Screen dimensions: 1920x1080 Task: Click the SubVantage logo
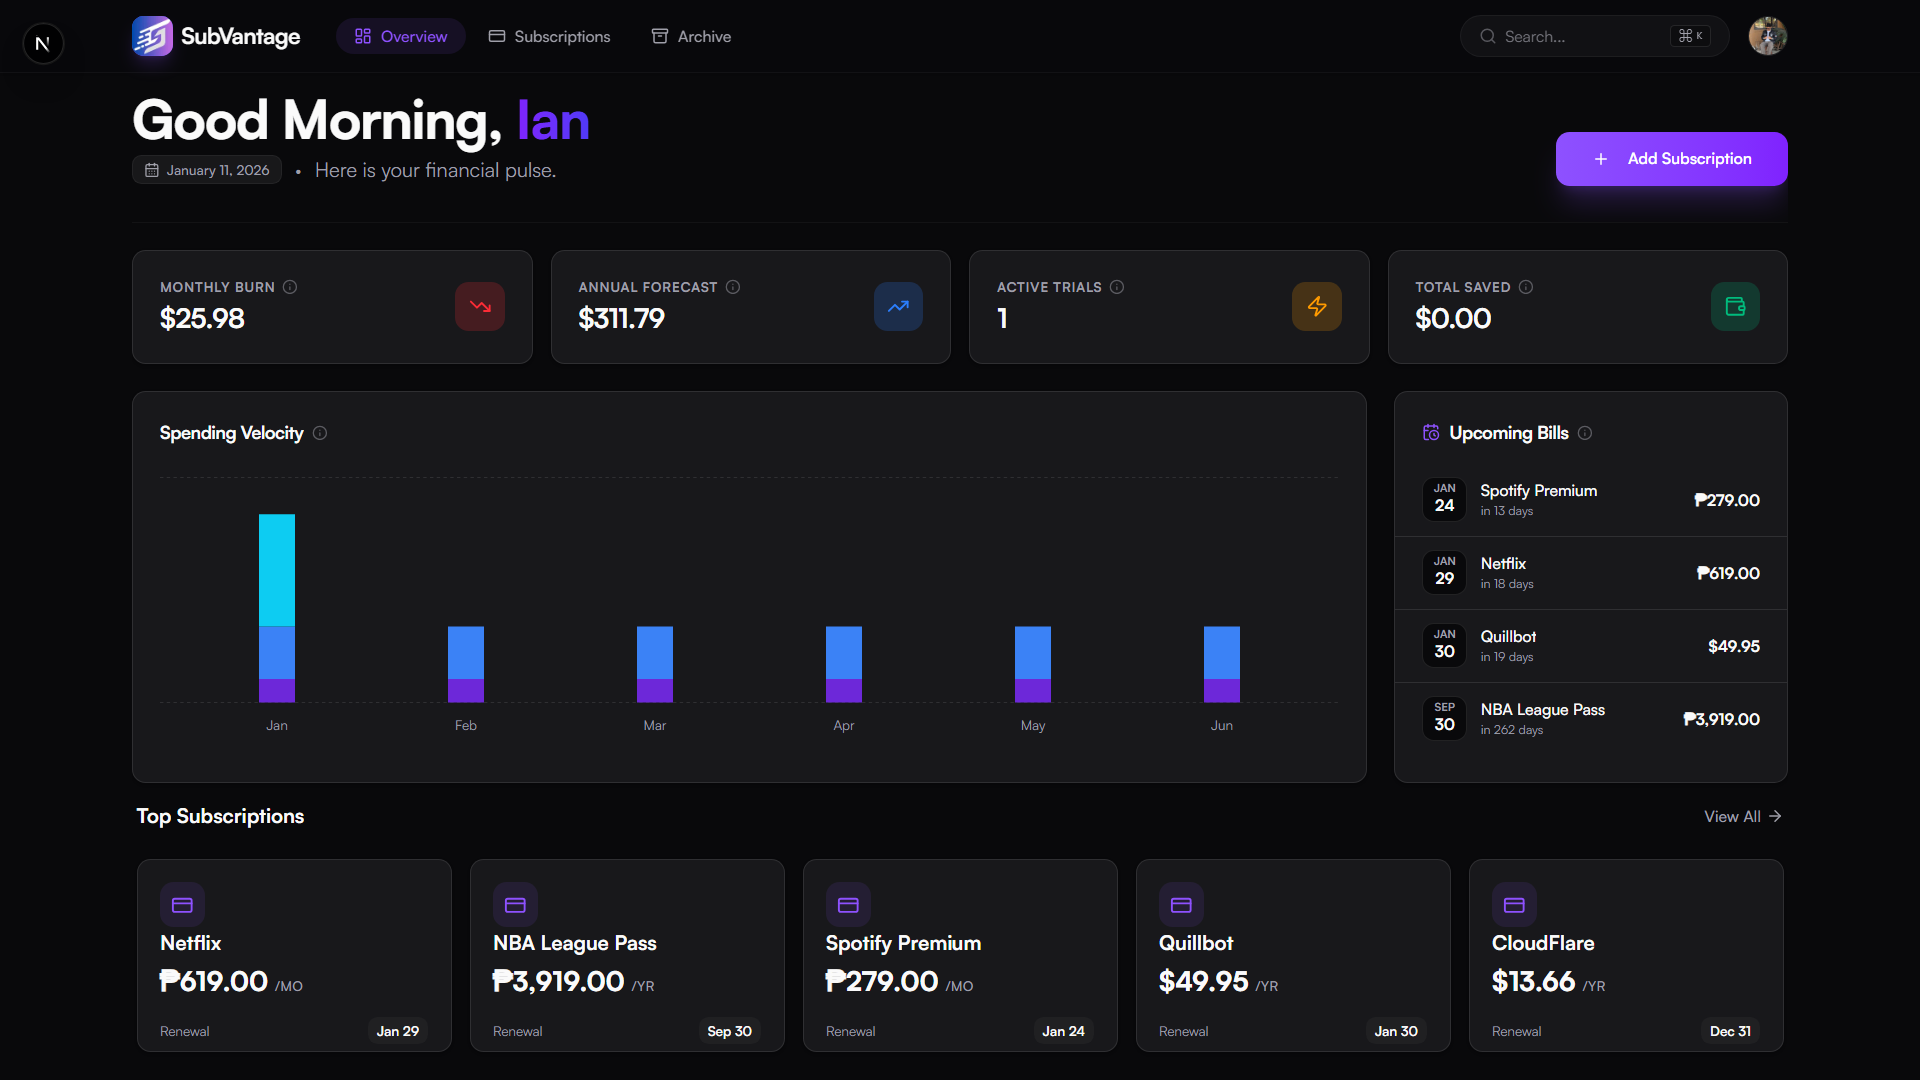[152, 36]
